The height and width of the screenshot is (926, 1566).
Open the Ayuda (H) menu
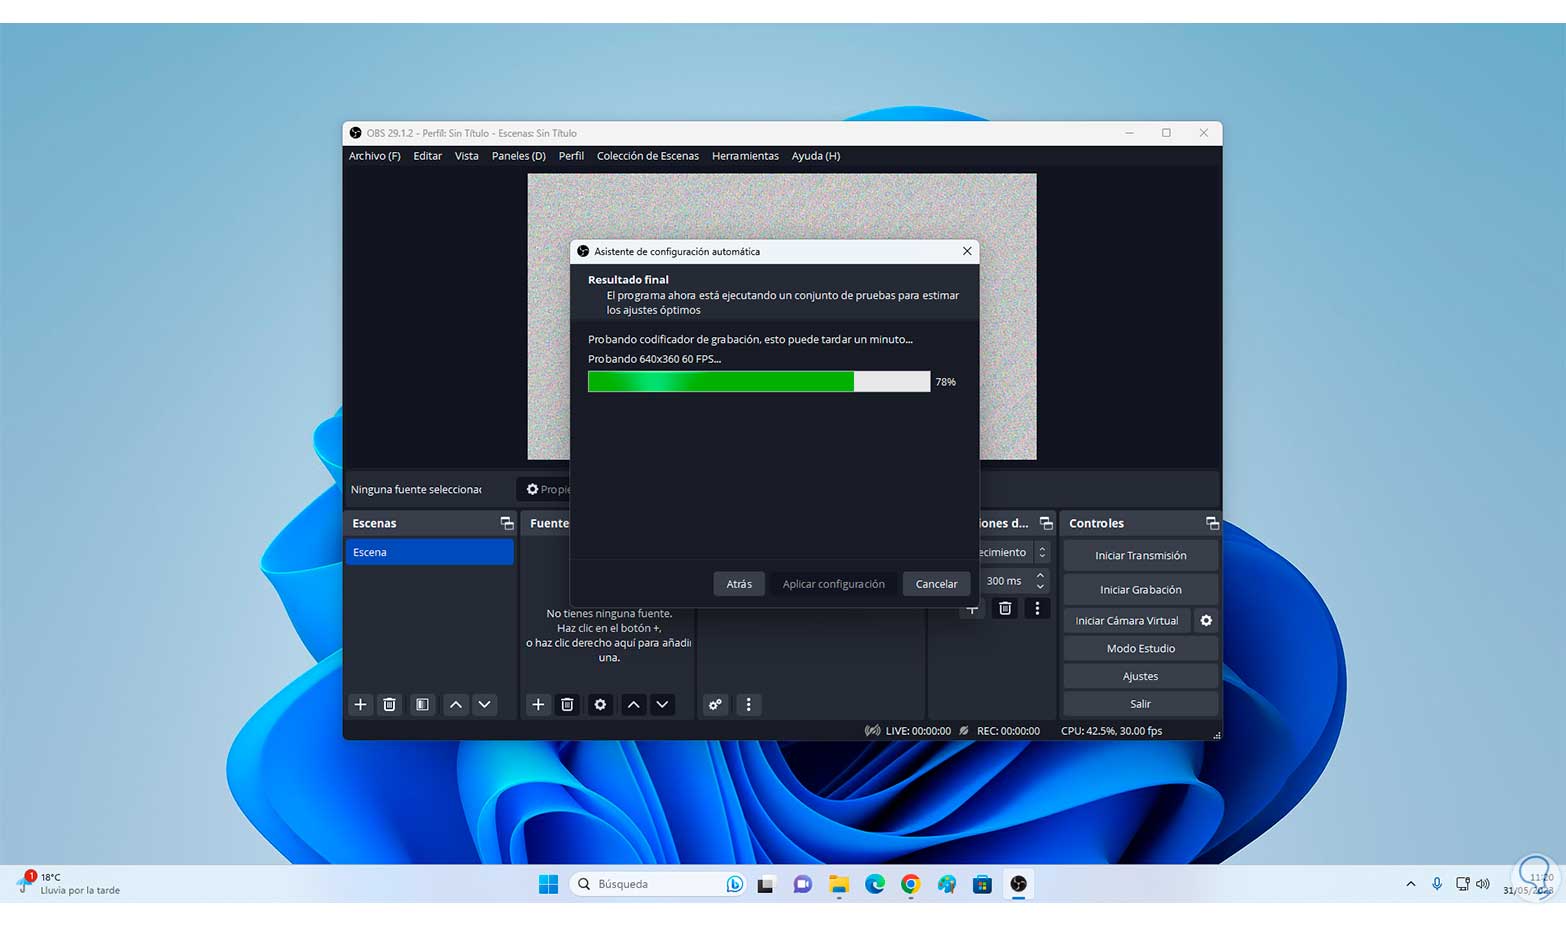click(x=816, y=156)
